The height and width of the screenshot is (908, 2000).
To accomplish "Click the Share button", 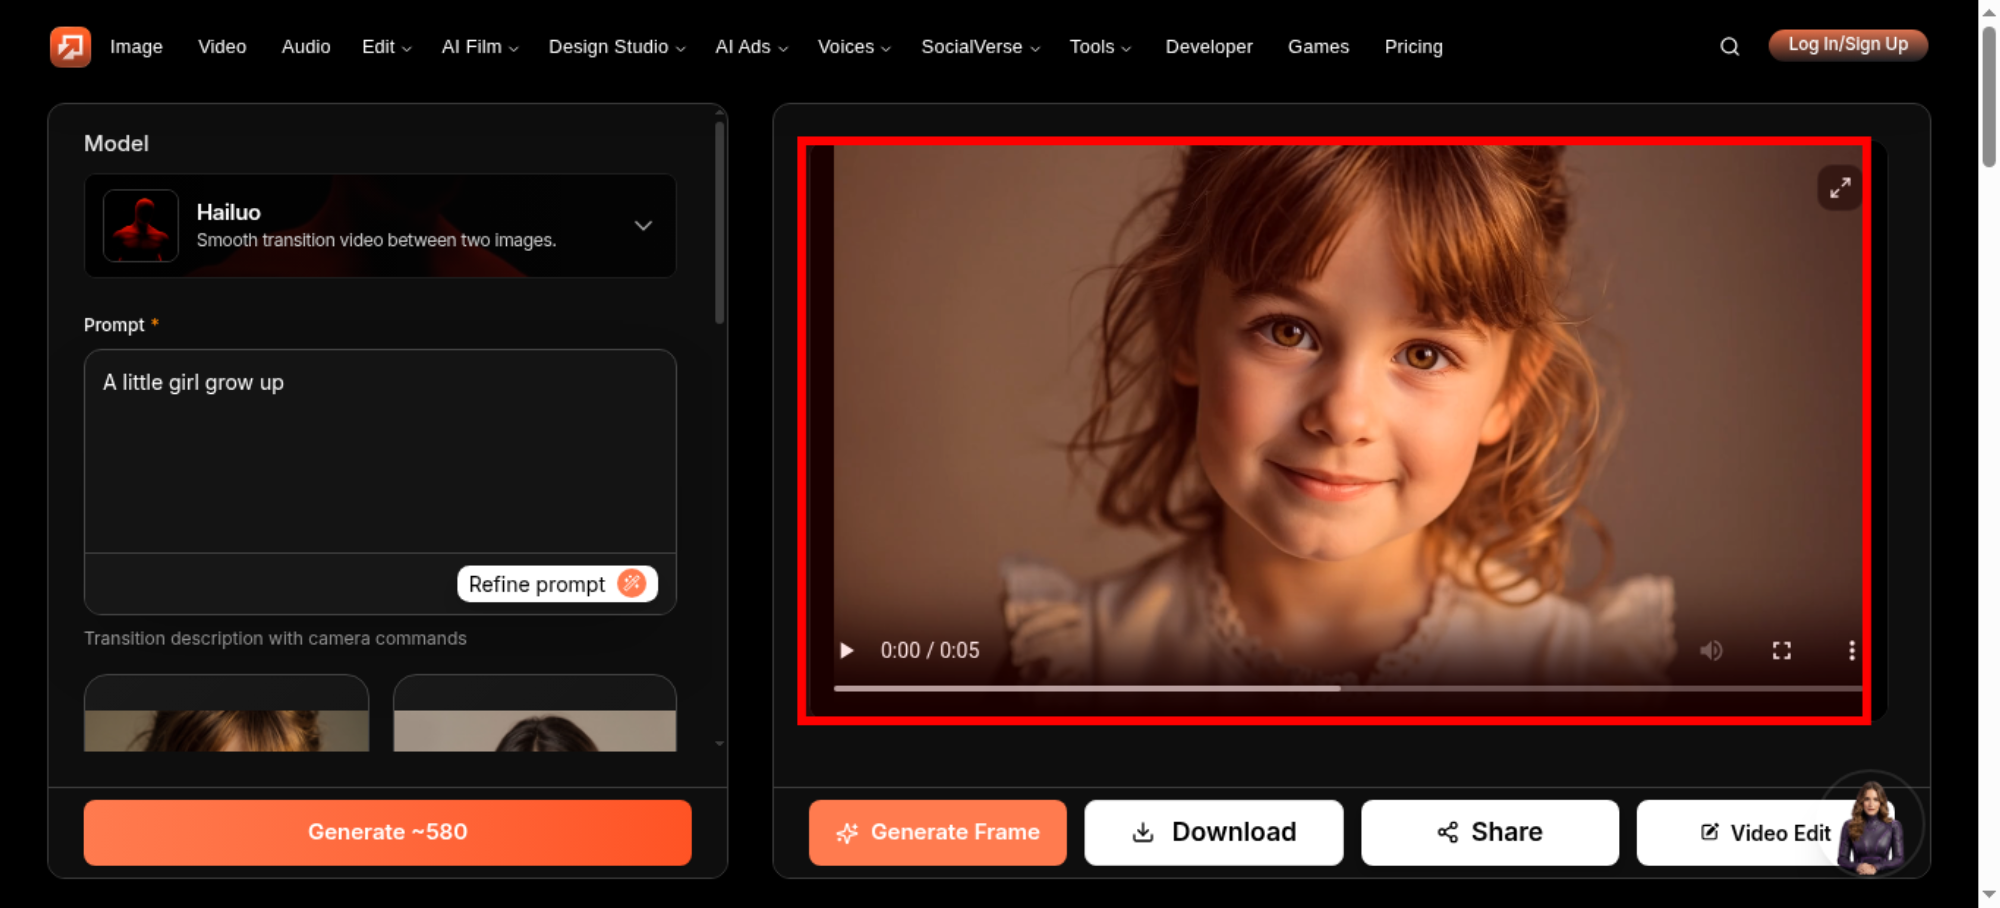I will tap(1489, 832).
